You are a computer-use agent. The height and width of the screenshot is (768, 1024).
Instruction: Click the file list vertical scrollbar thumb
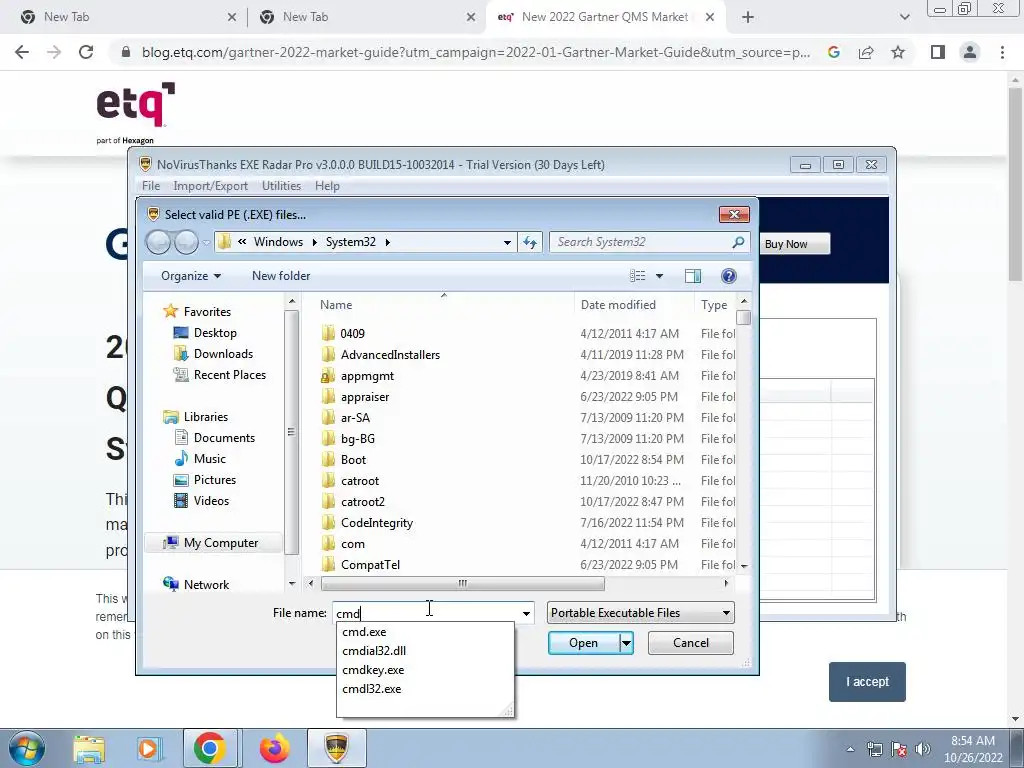pyautogui.click(x=743, y=317)
